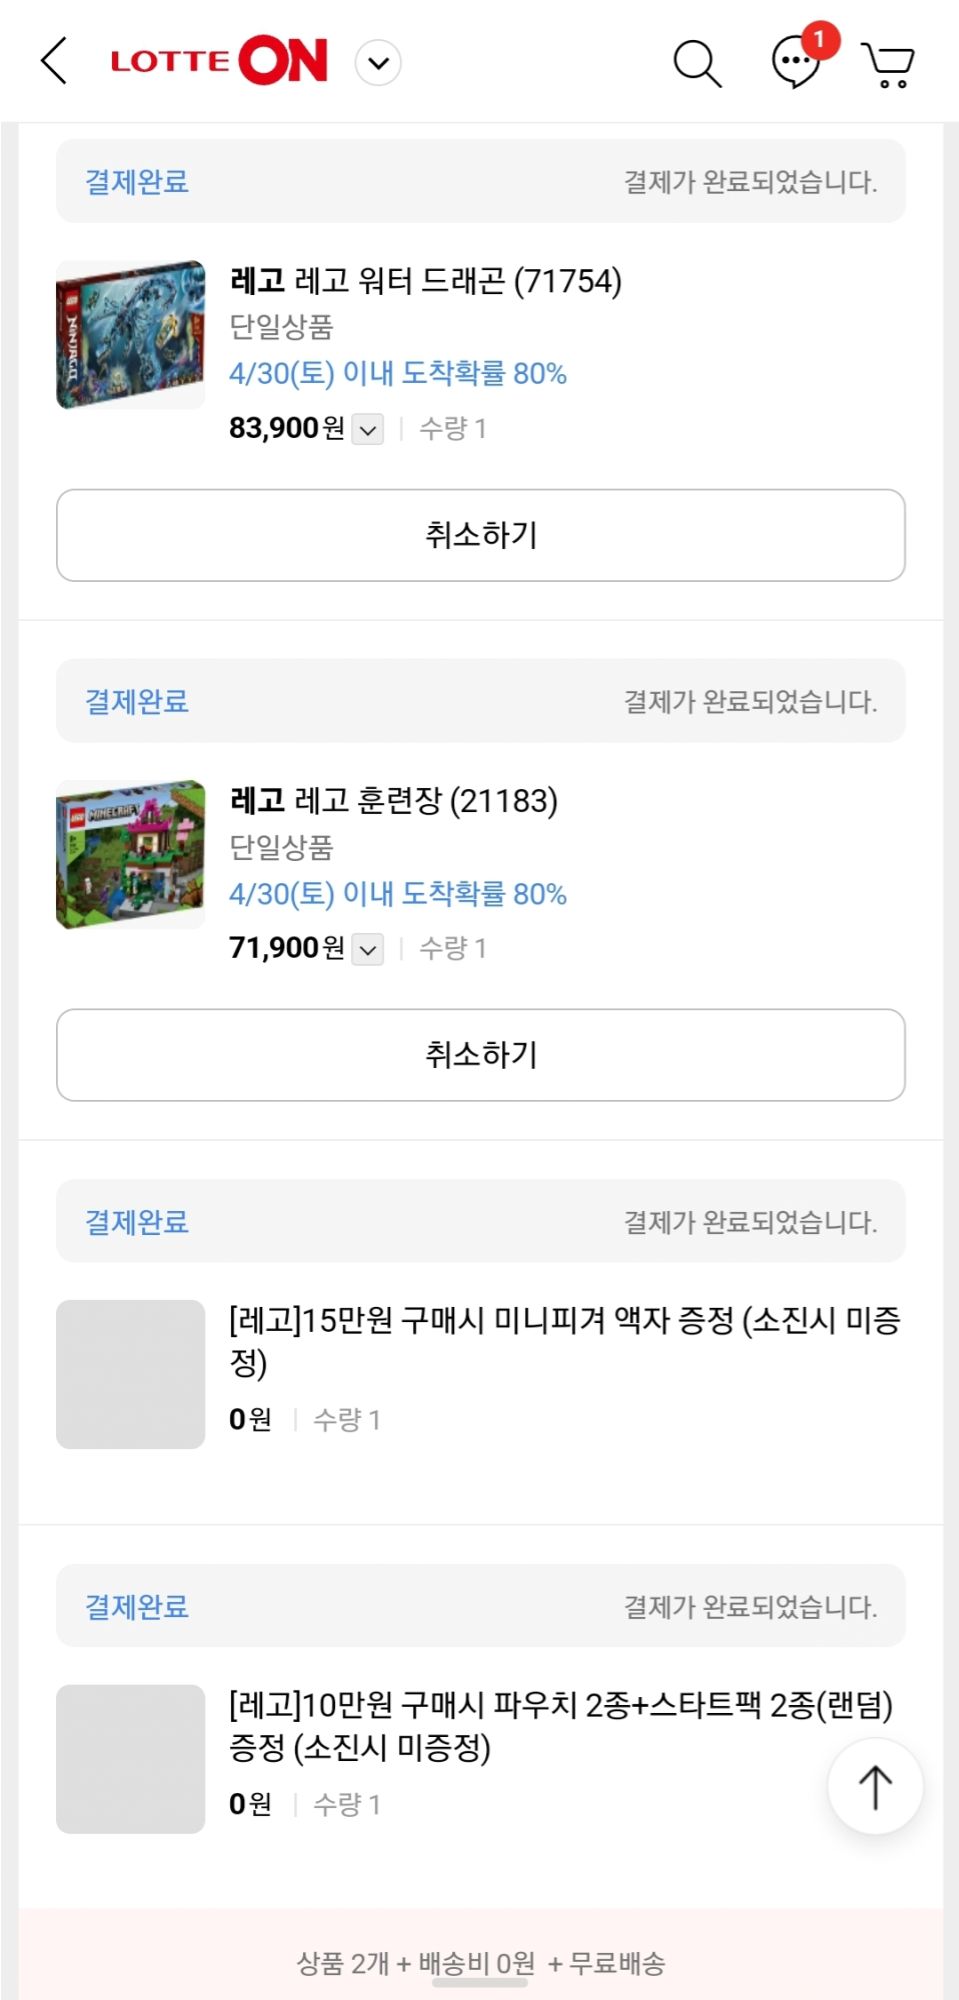Open 레고 훈련장 (21183) product title

click(394, 801)
